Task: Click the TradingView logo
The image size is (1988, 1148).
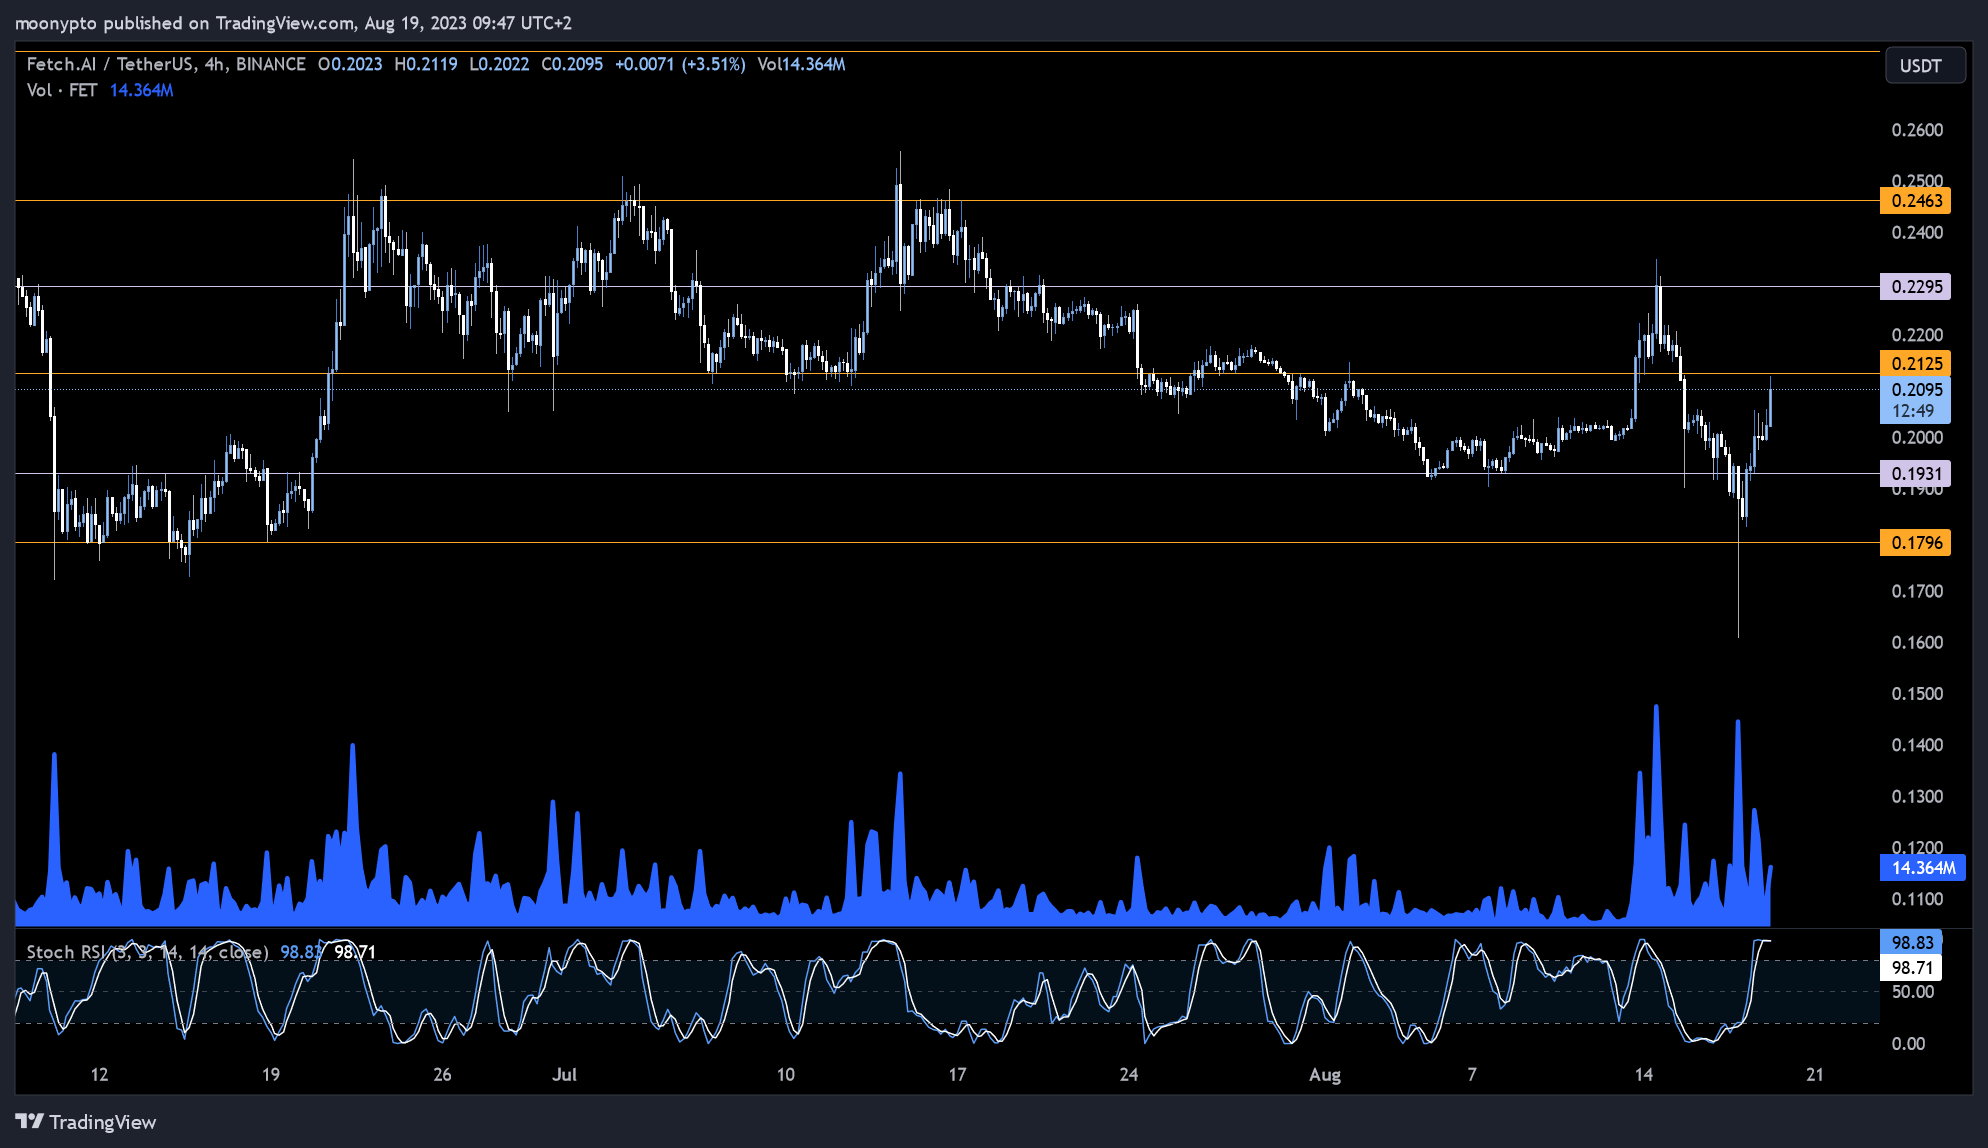Action: point(86,1122)
